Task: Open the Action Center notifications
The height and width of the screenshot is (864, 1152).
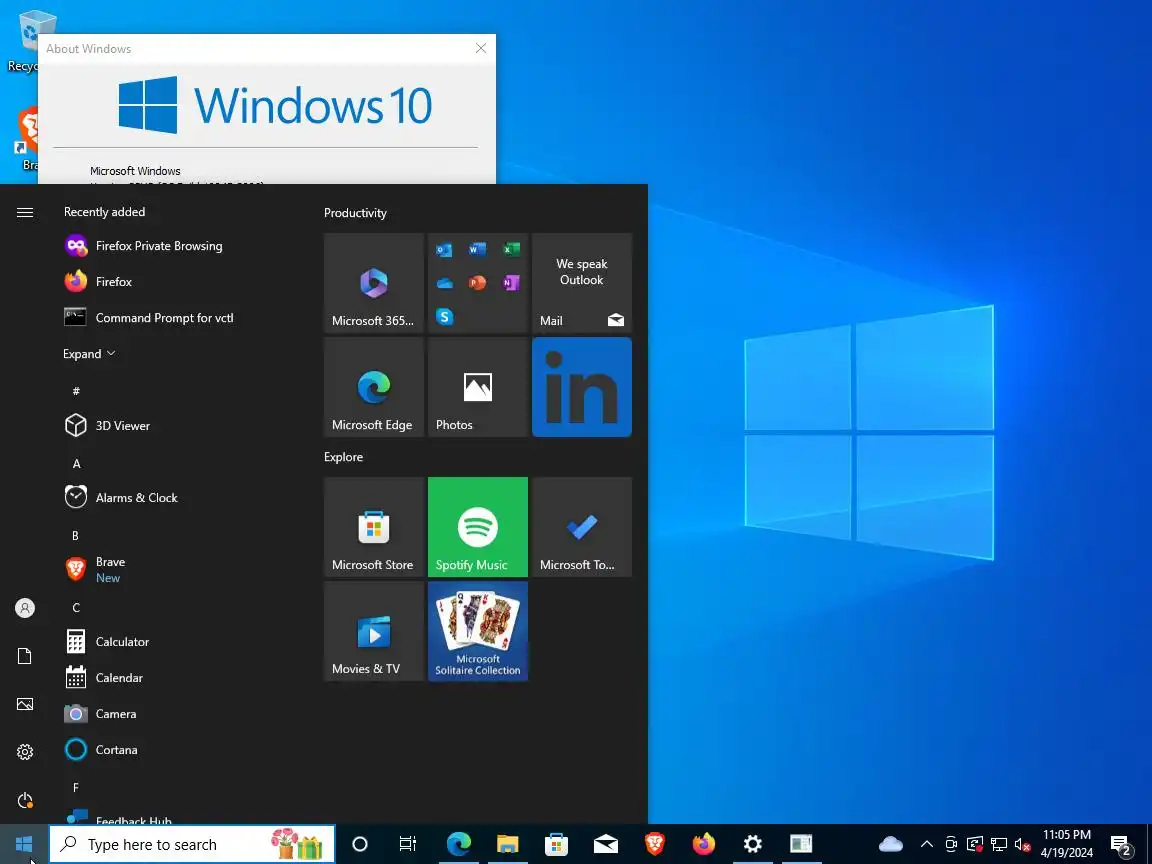Action: click(x=1121, y=844)
